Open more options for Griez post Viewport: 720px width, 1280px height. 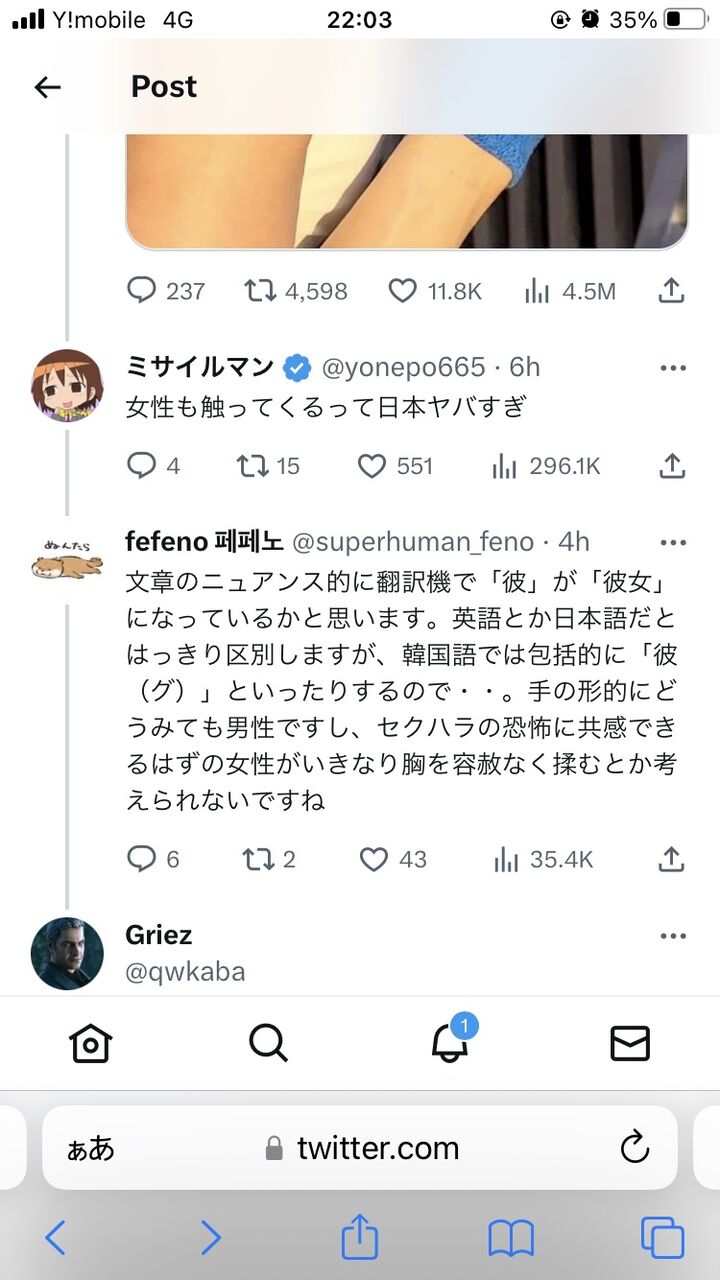(673, 936)
